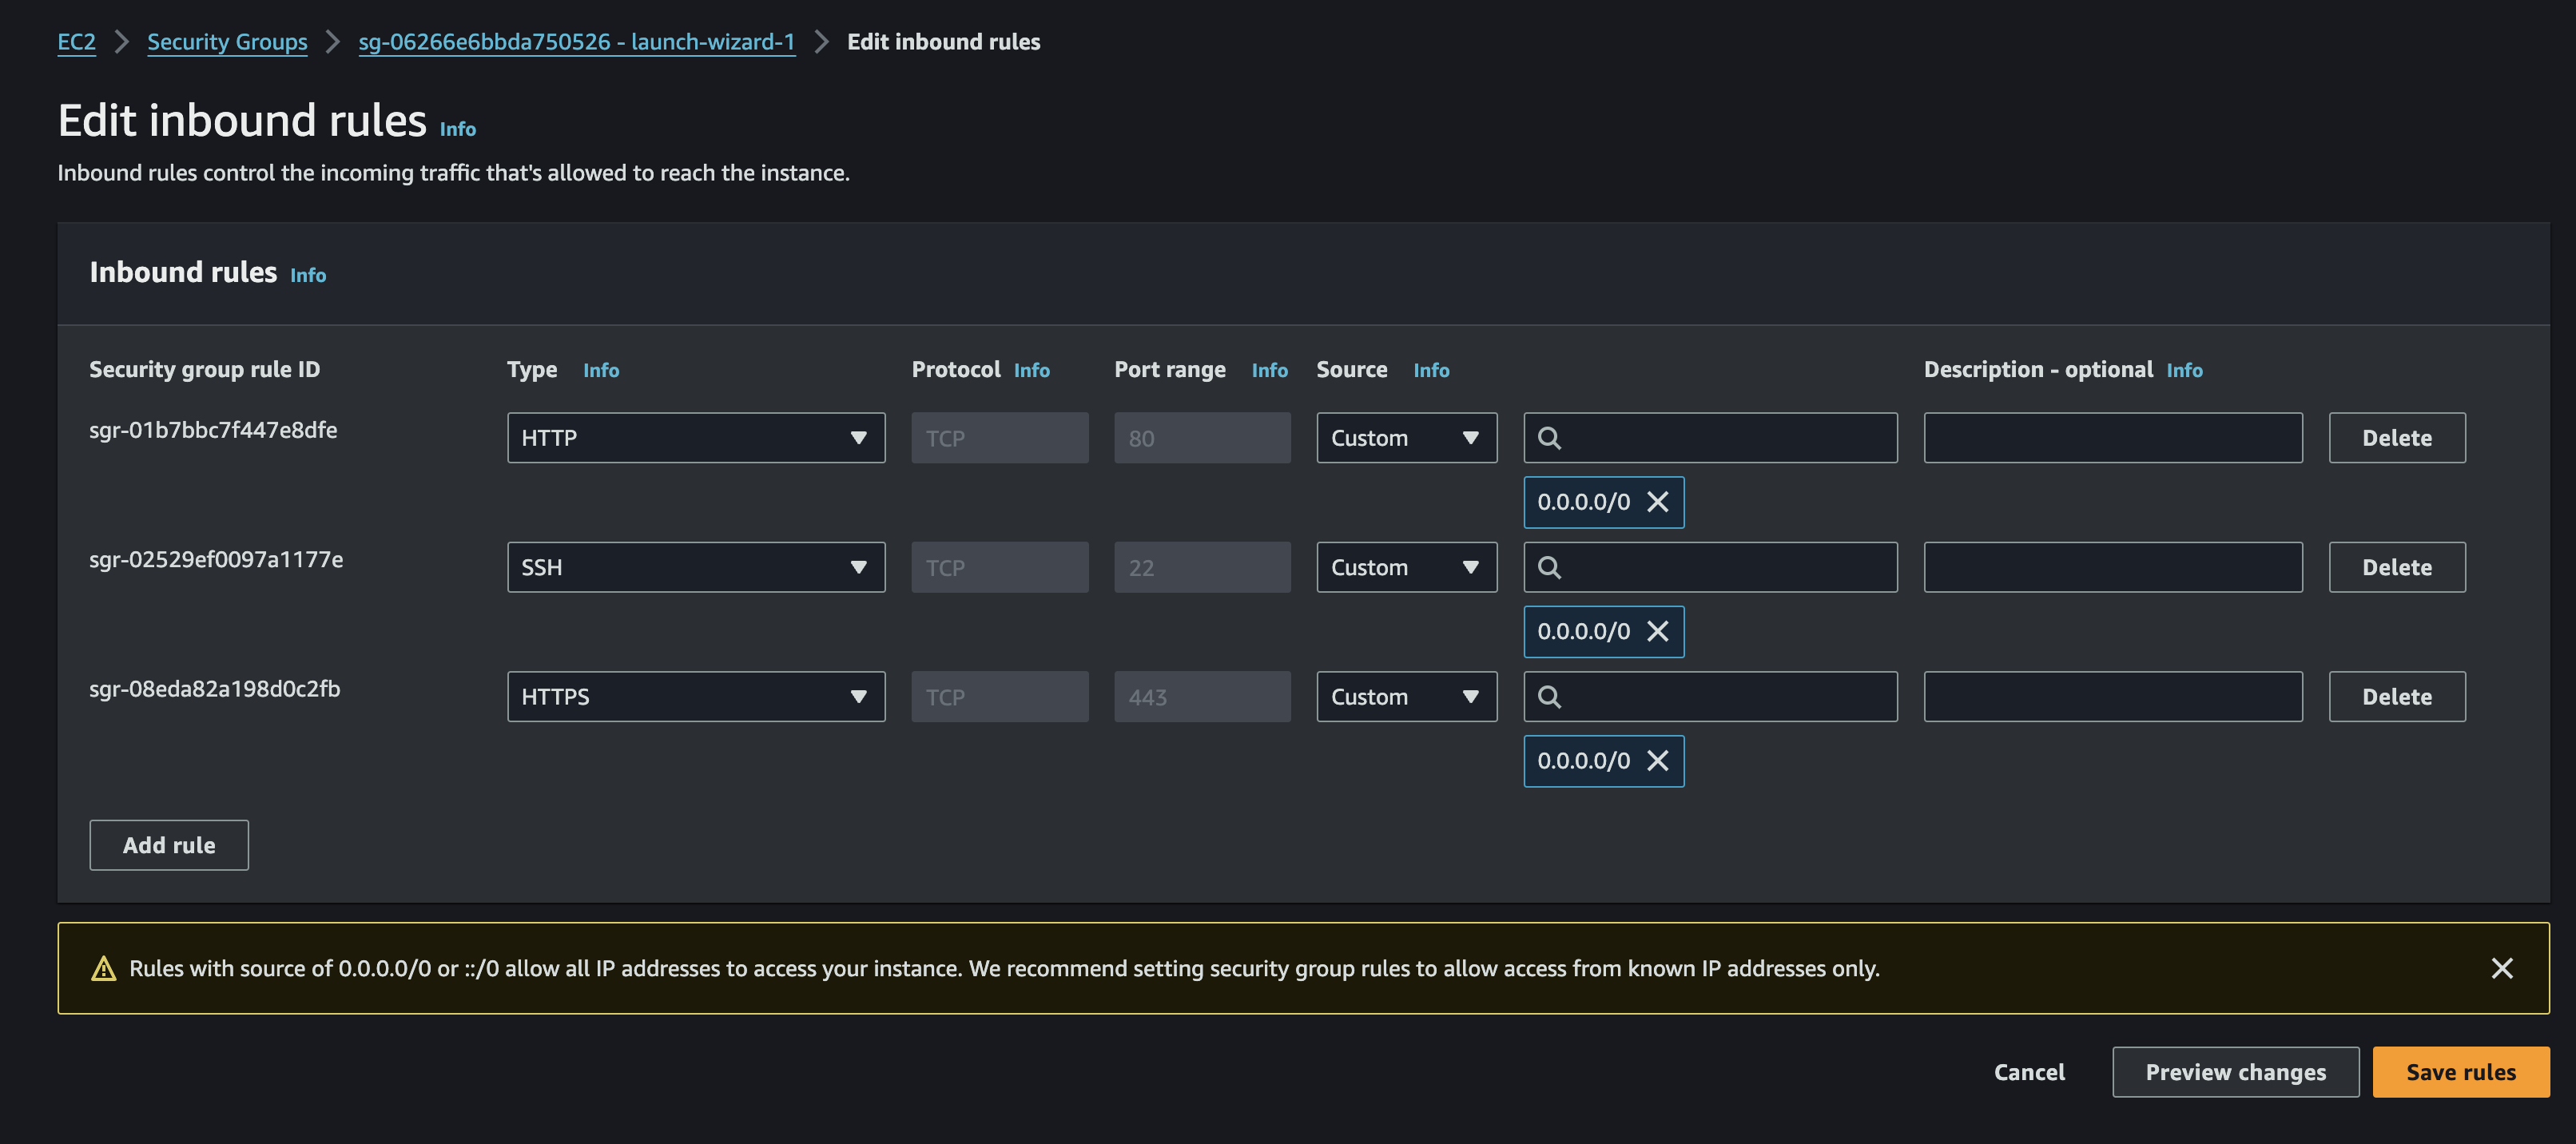Remove 0.0.0.0/0 source from SSH rule

(1657, 631)
